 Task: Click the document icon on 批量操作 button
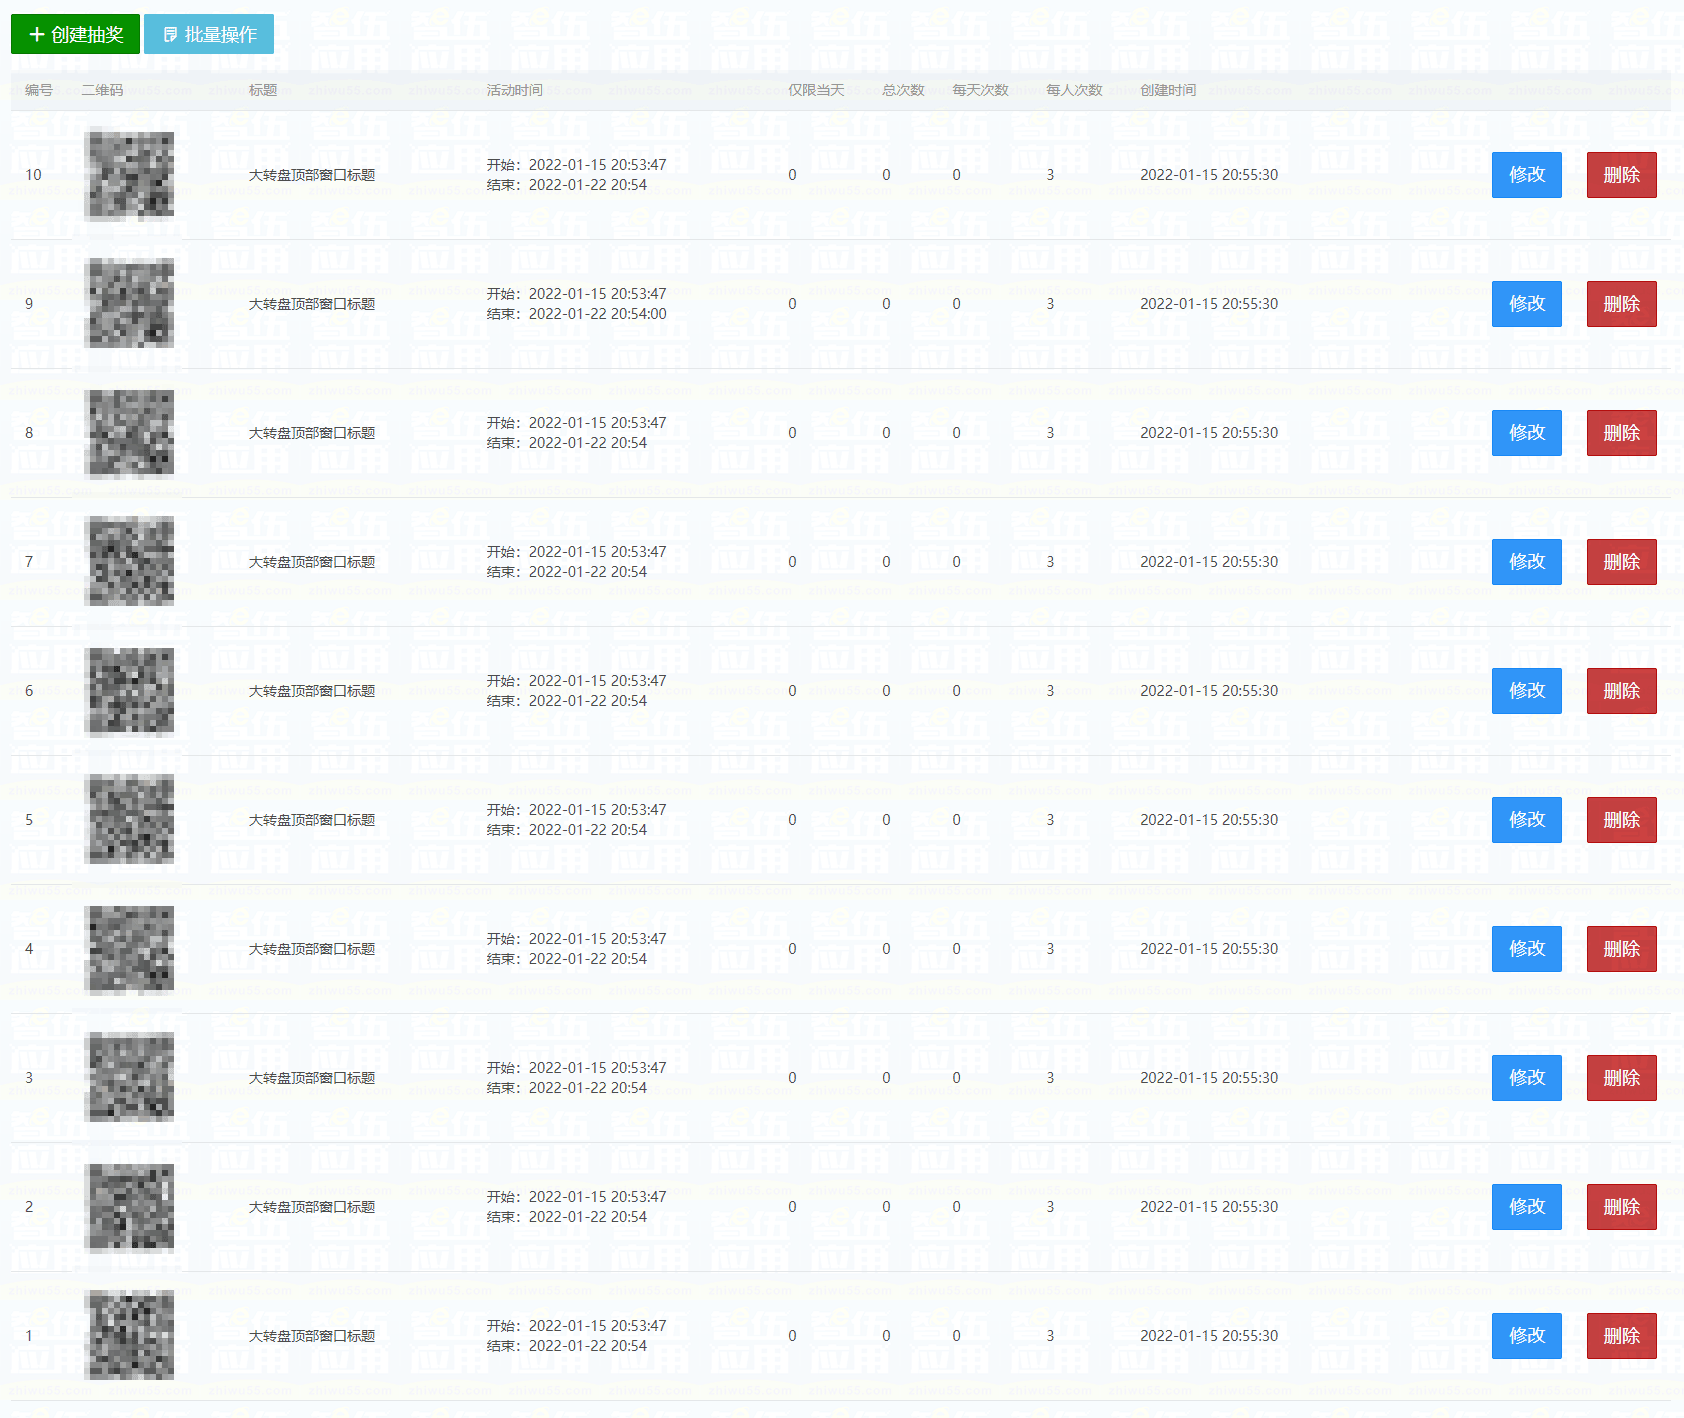(x=170, y=35)
